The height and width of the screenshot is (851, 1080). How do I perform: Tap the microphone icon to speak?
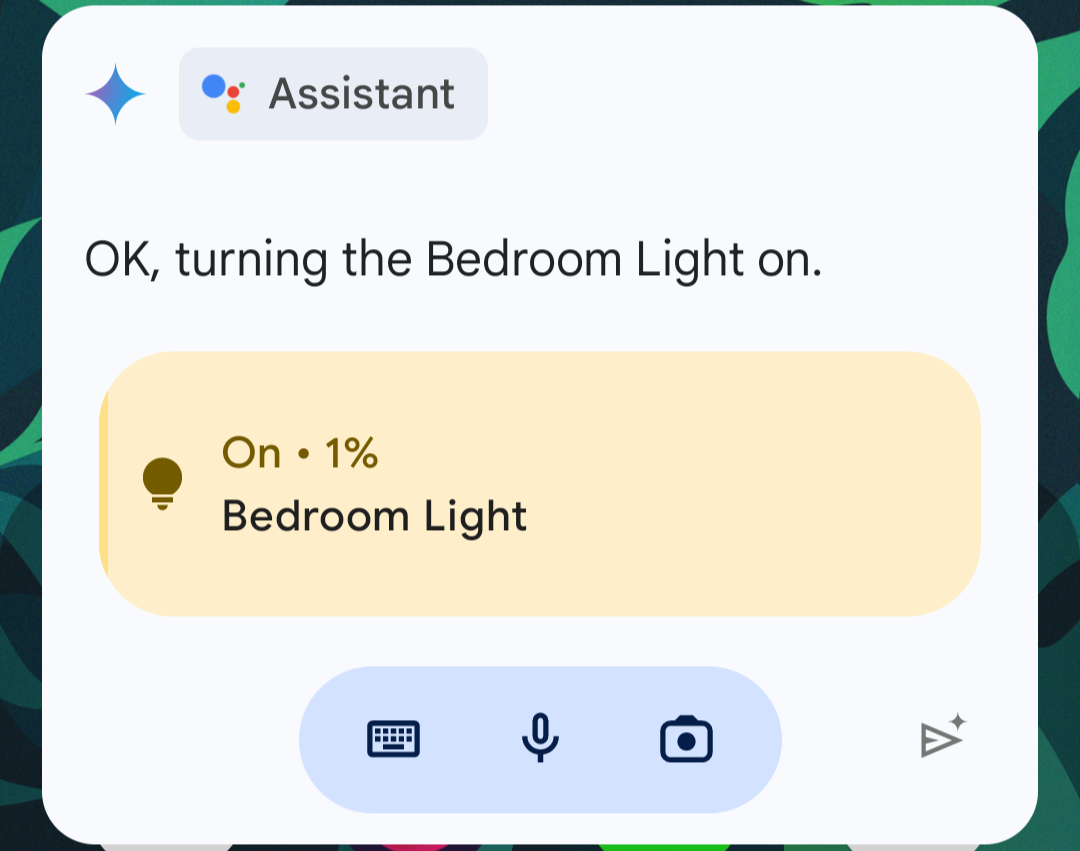point(540,740)
